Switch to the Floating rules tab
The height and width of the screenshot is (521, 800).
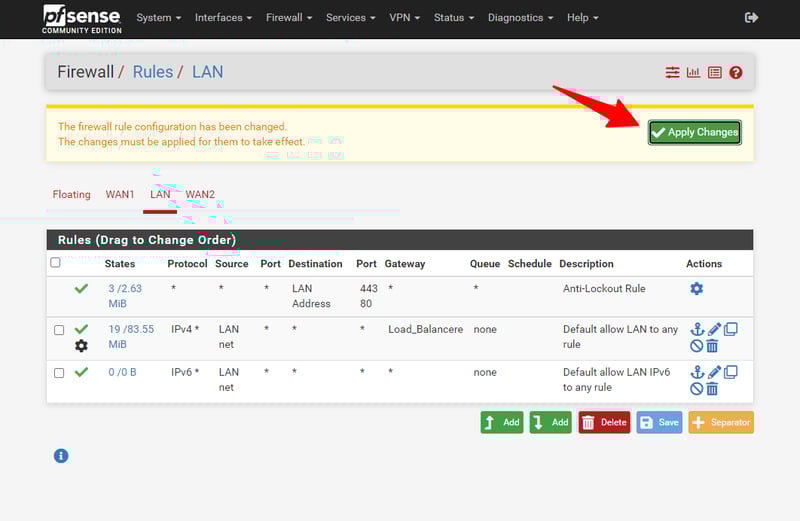click(x=71, y=195)
